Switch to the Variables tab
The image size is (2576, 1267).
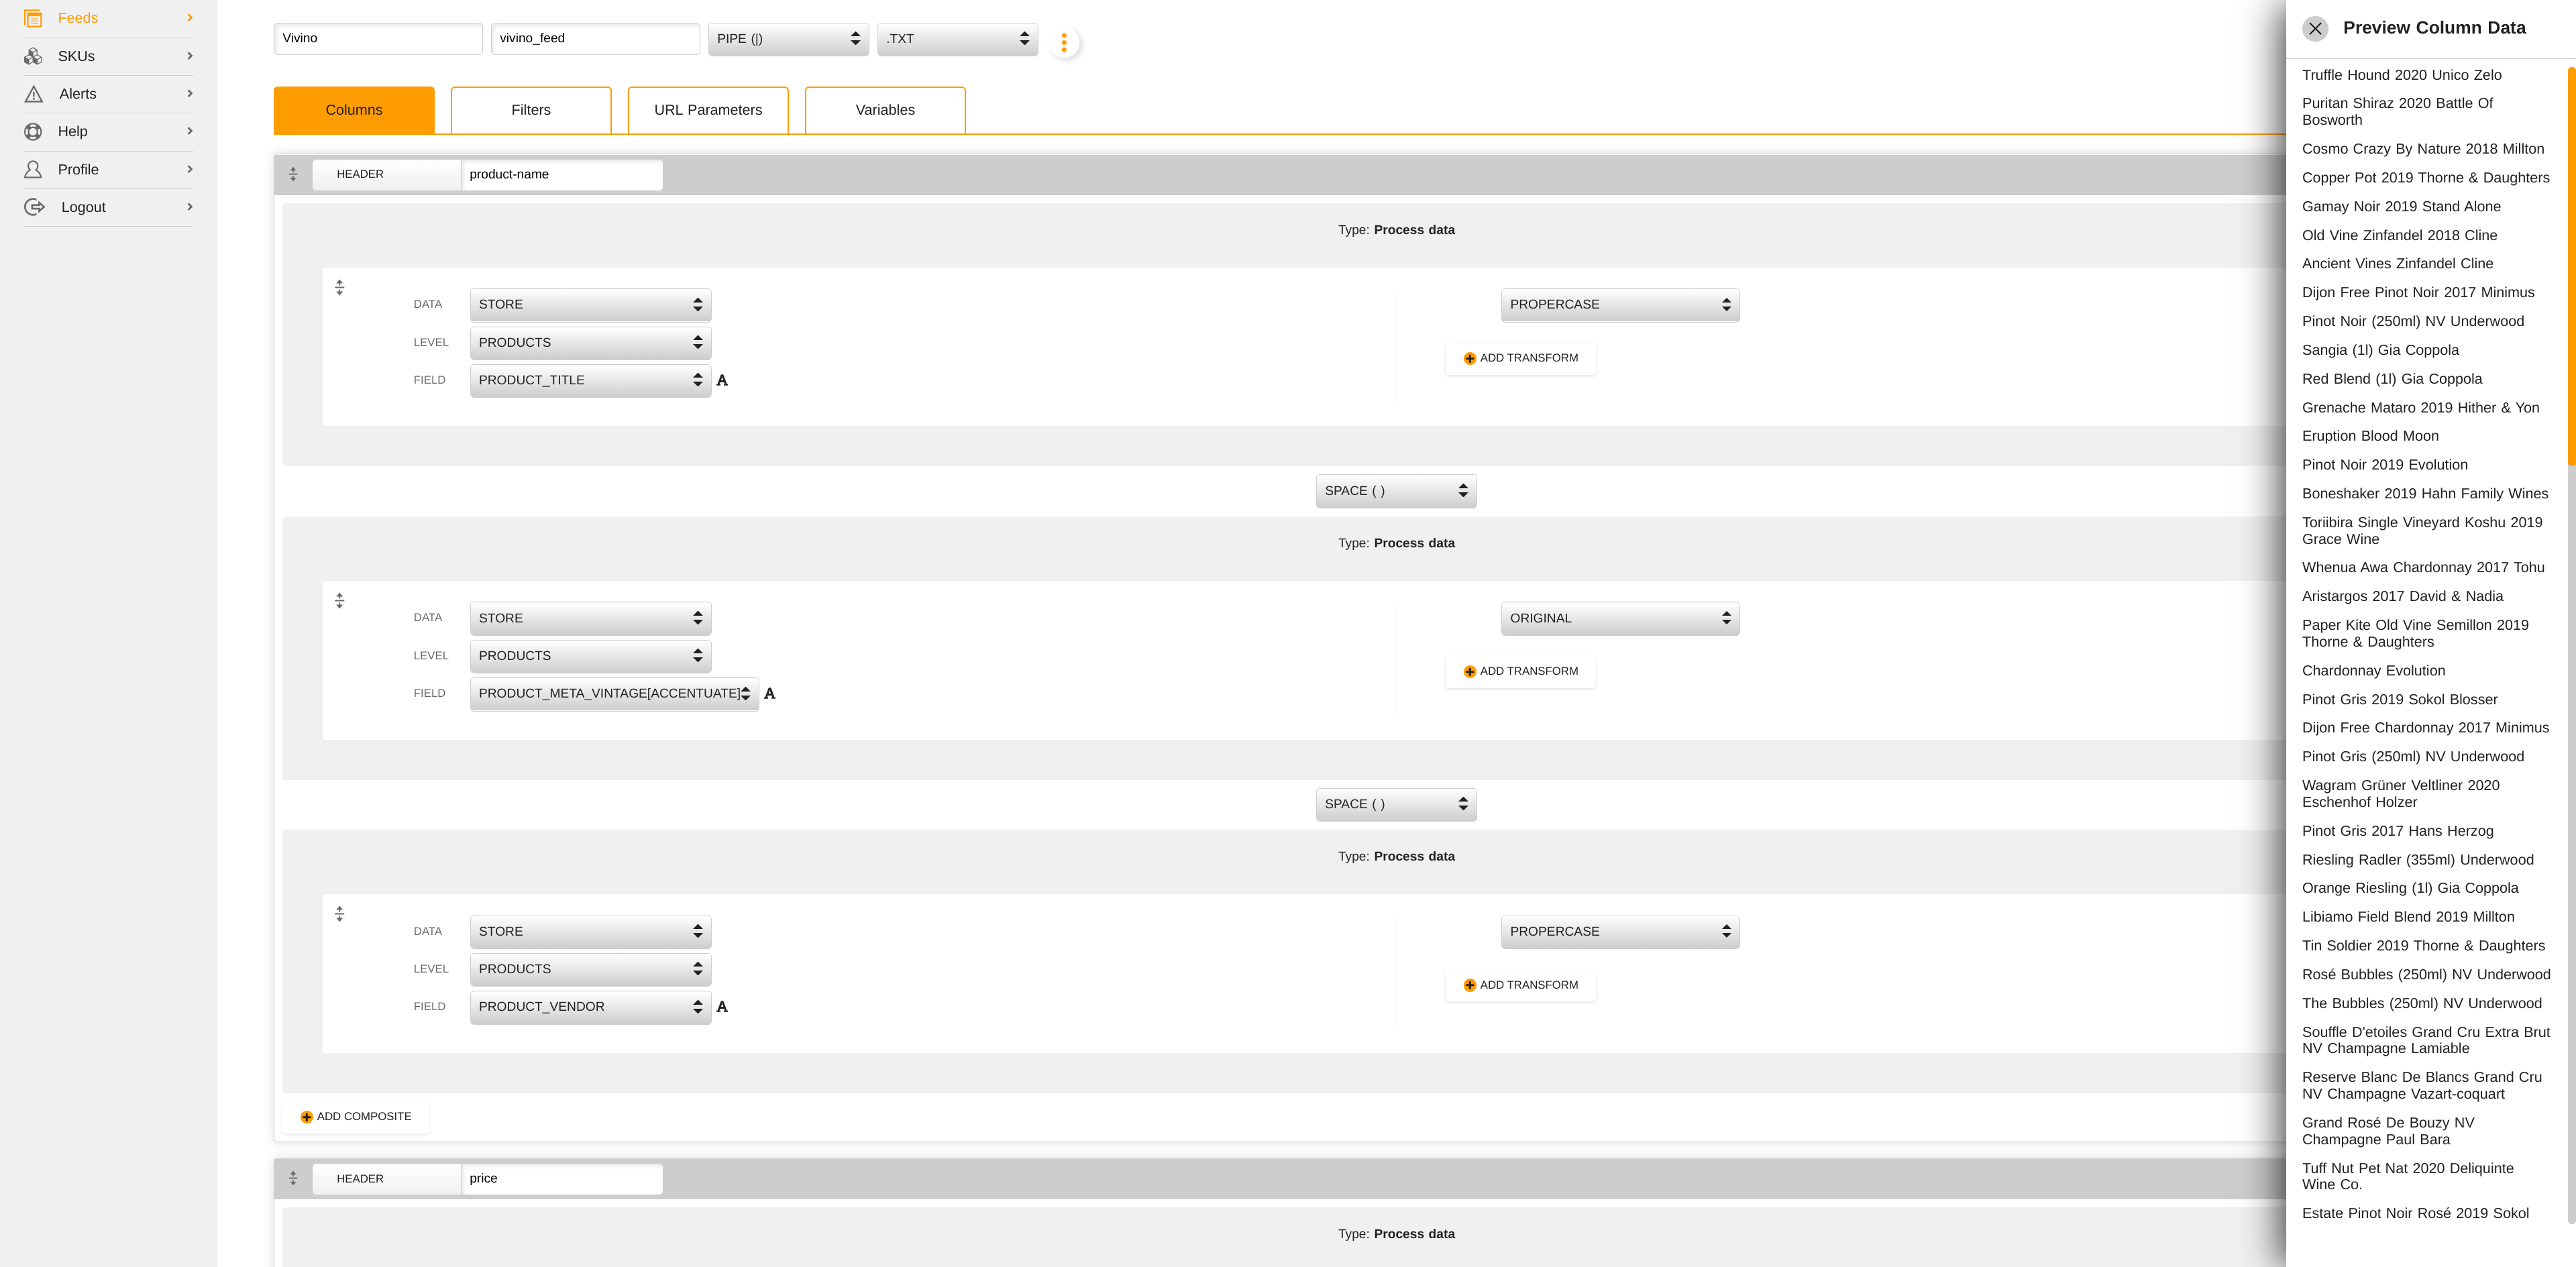click(x=885, y=110)
